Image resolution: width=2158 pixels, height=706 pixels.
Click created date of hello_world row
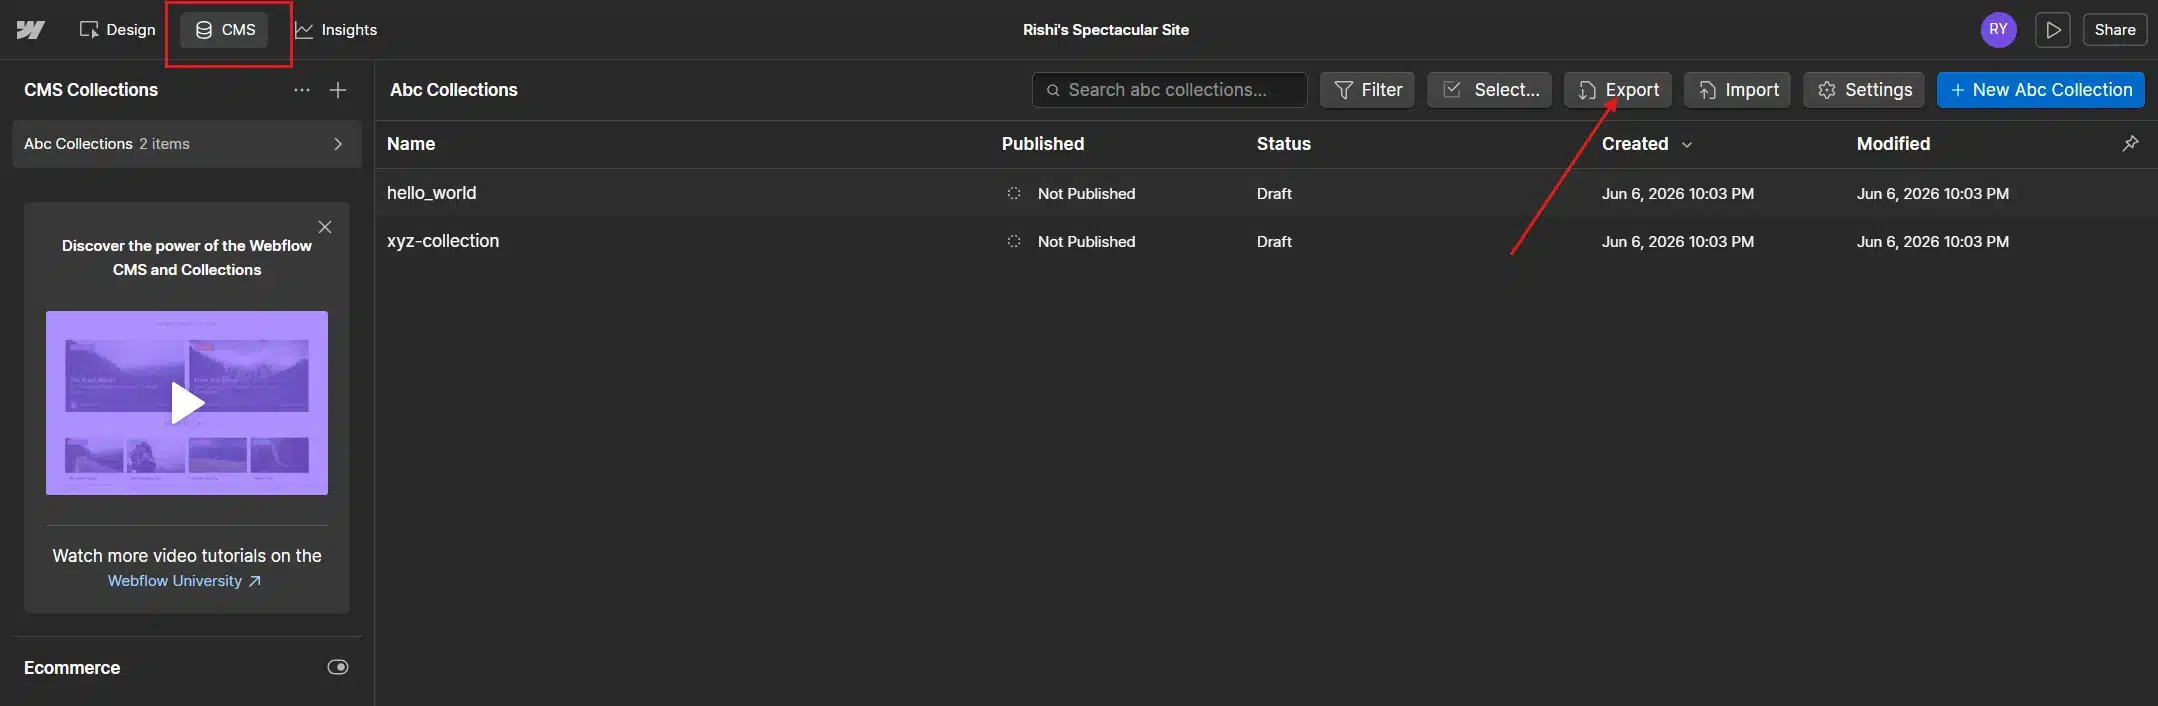coord(1678,194)
